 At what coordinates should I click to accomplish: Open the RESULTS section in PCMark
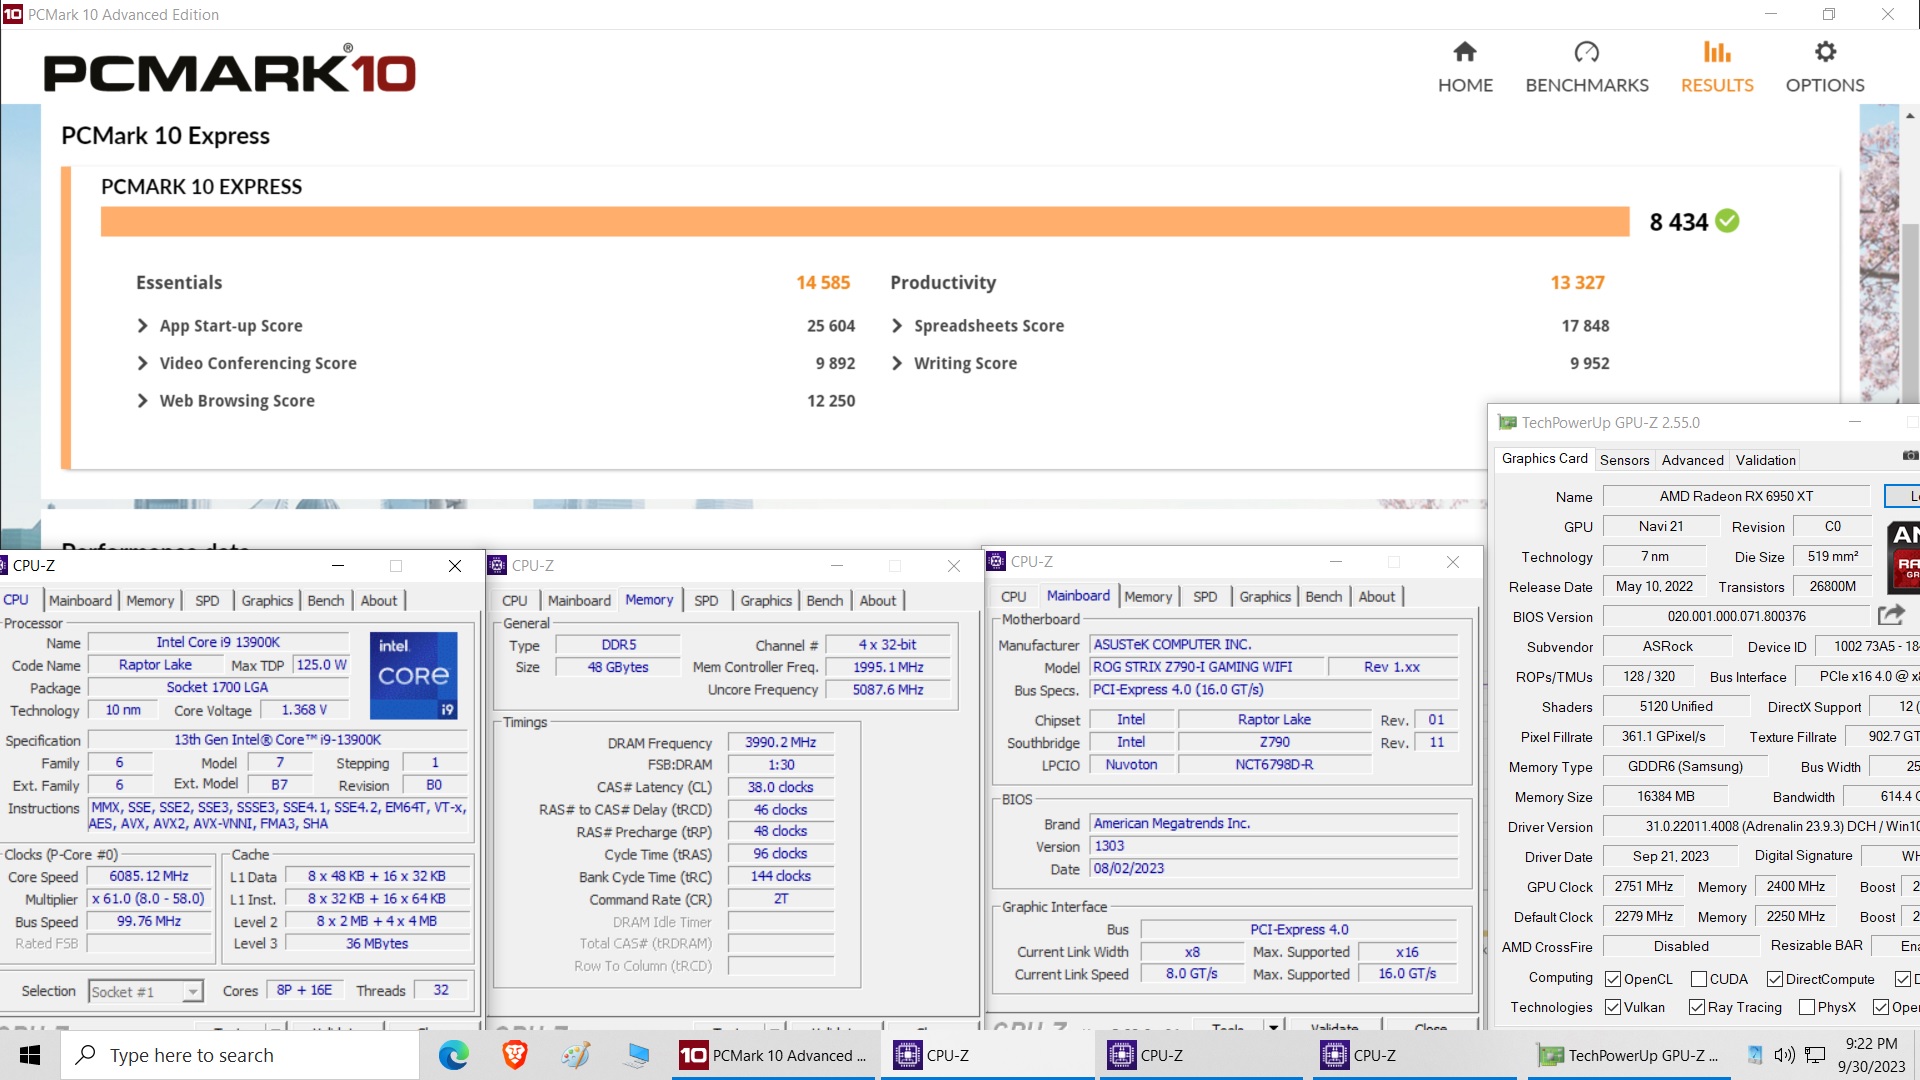click(1717, 67)
